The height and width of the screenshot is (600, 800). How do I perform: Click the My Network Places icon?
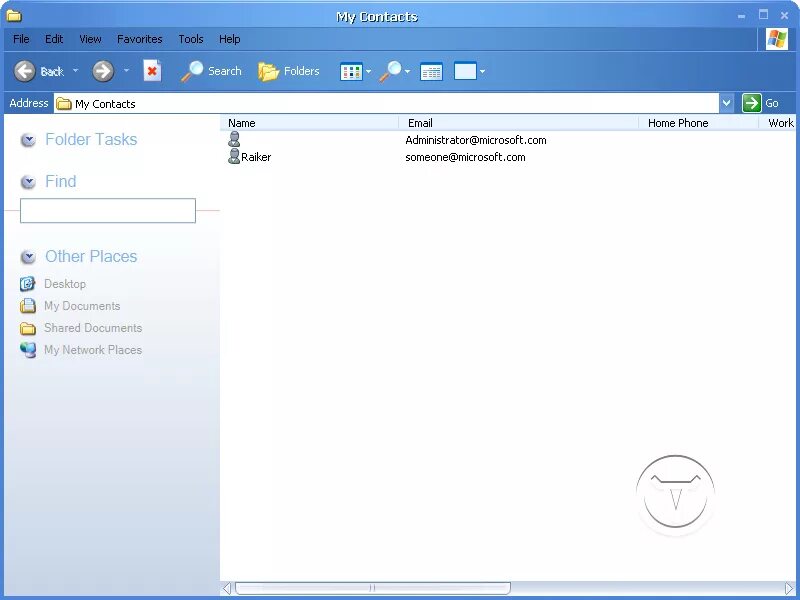point(28,350)
